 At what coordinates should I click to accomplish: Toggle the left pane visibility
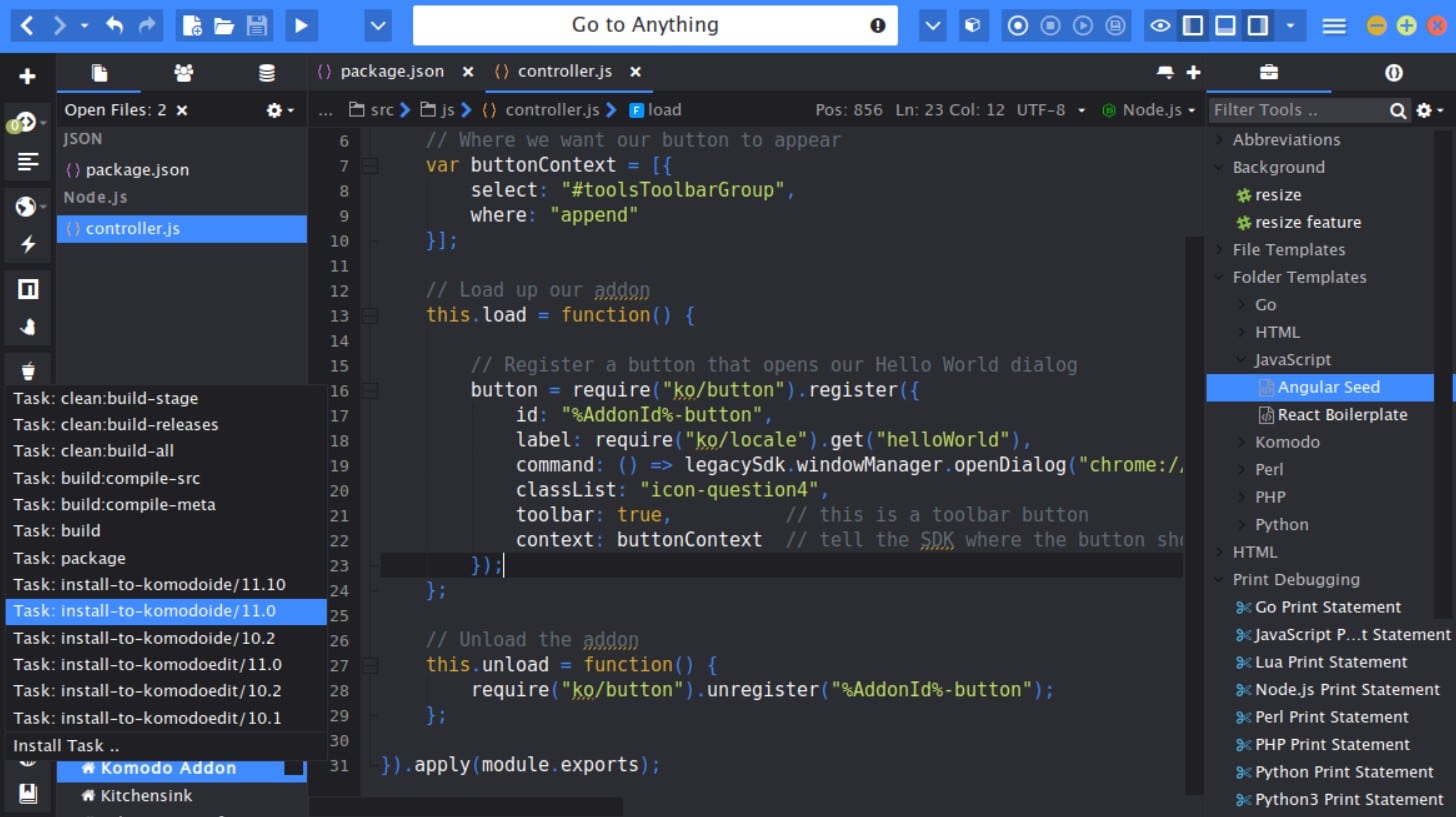(x=1193, y=26)
